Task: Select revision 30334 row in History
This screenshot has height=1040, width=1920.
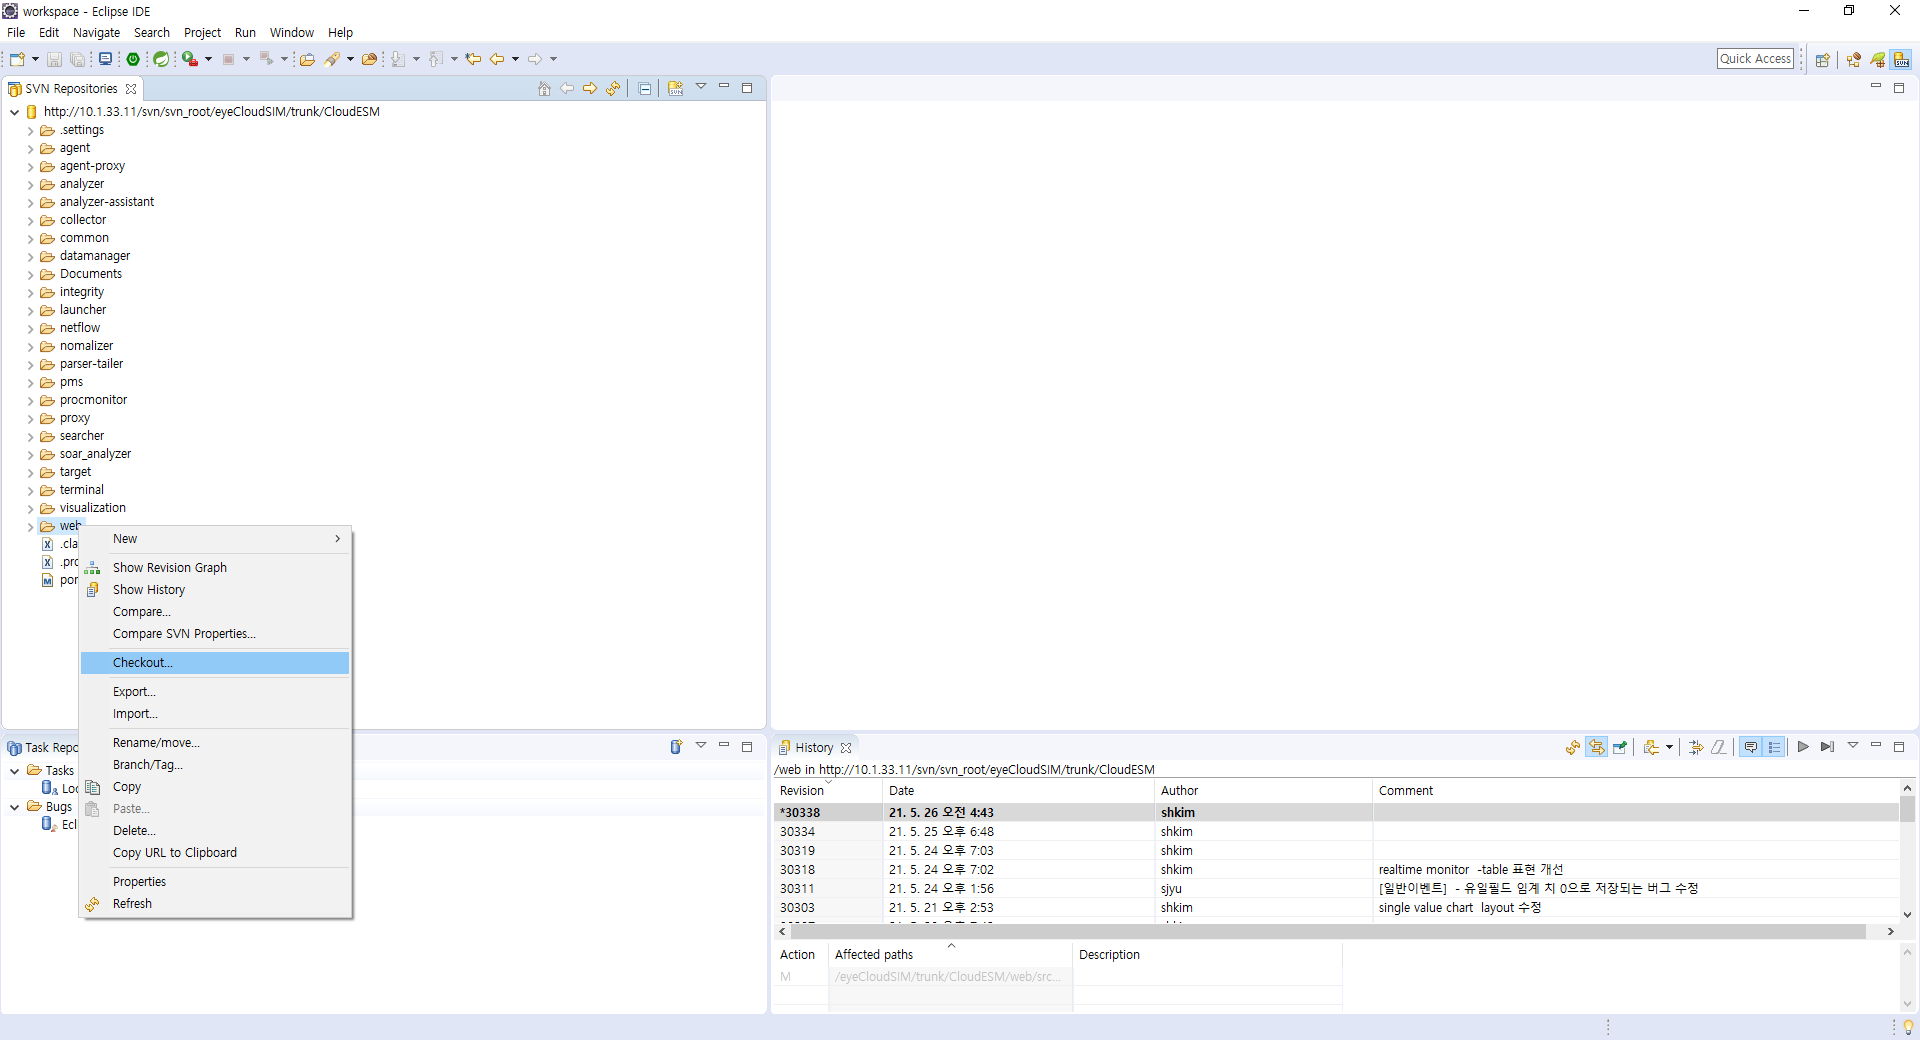Action: [1337, 832]
